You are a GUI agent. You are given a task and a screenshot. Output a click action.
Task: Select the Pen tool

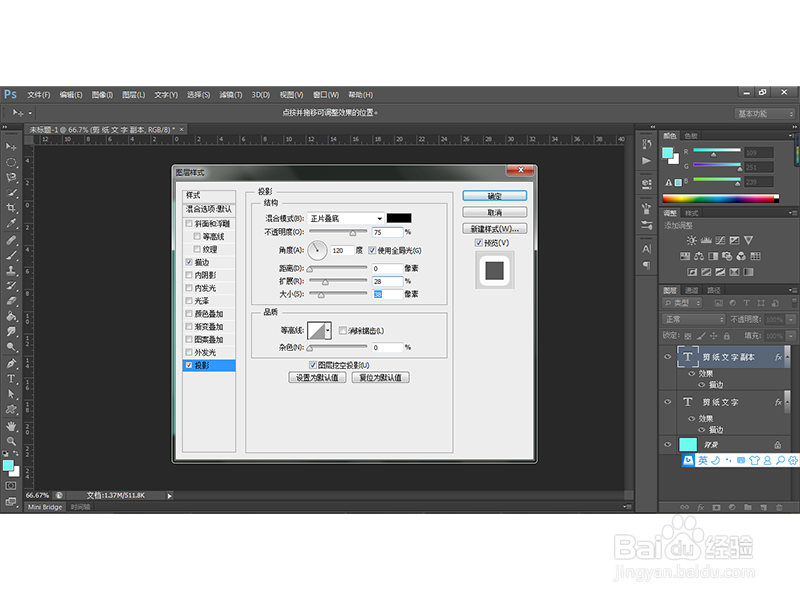coord(11,364)
